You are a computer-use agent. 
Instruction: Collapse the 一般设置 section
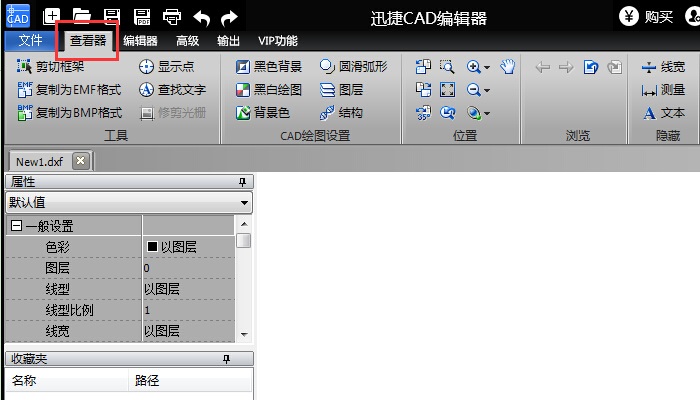point(16,227)
